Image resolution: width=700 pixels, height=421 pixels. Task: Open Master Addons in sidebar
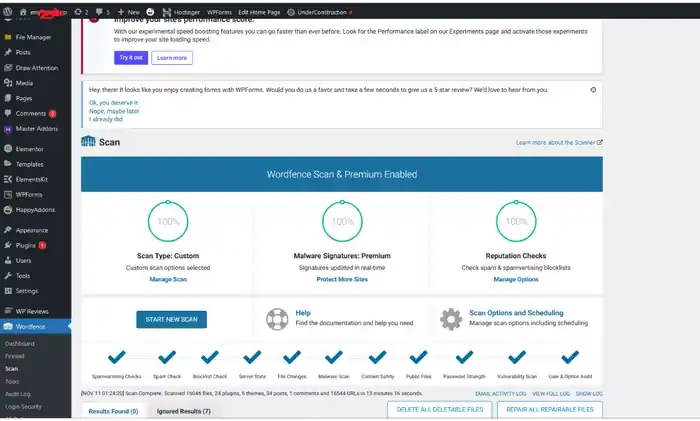37,129
